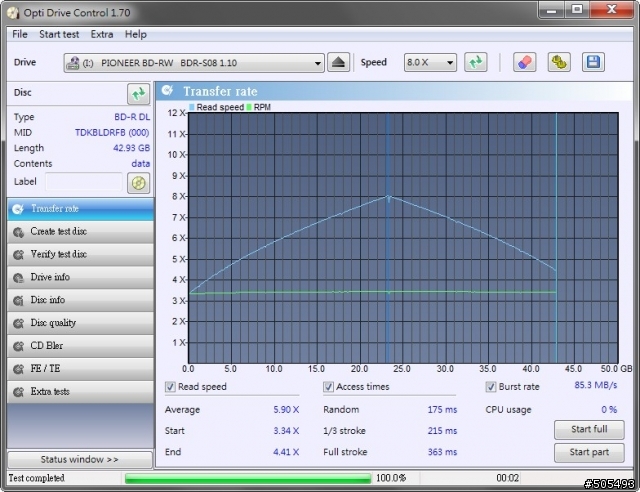Open the Start test menu
The width and height of the screenshot is (640, 492).
coord(59,34)
